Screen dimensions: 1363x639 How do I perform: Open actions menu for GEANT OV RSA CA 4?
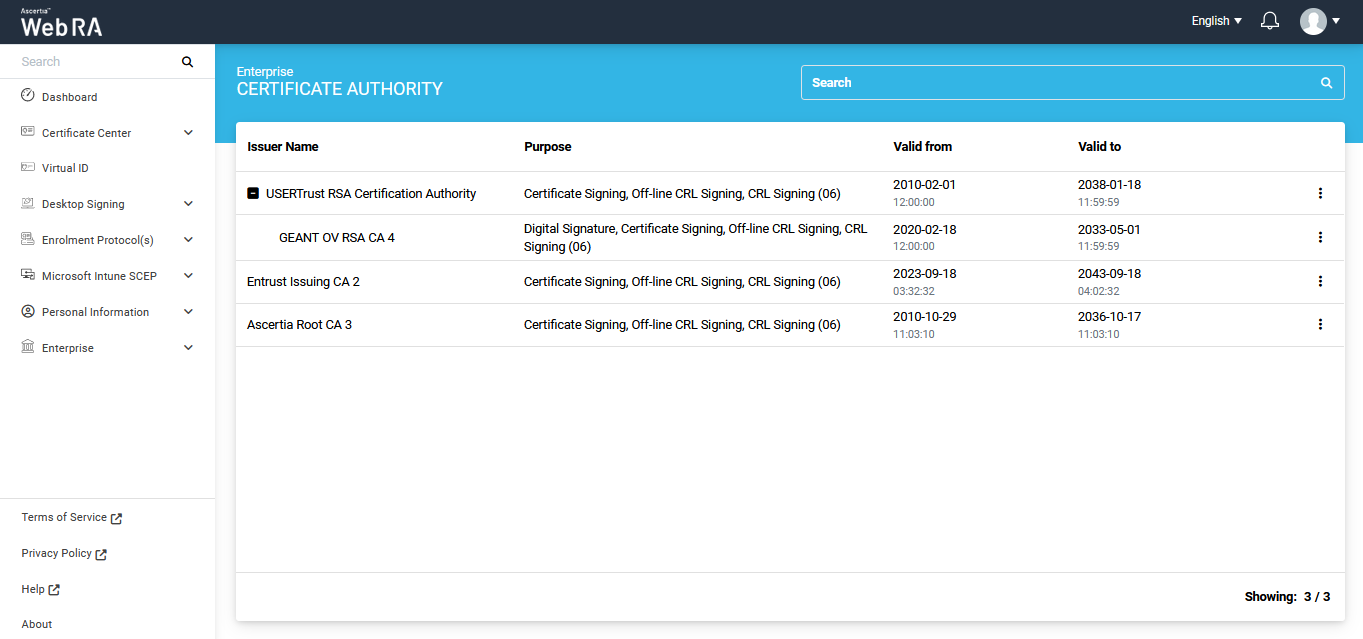point(1320,237)
